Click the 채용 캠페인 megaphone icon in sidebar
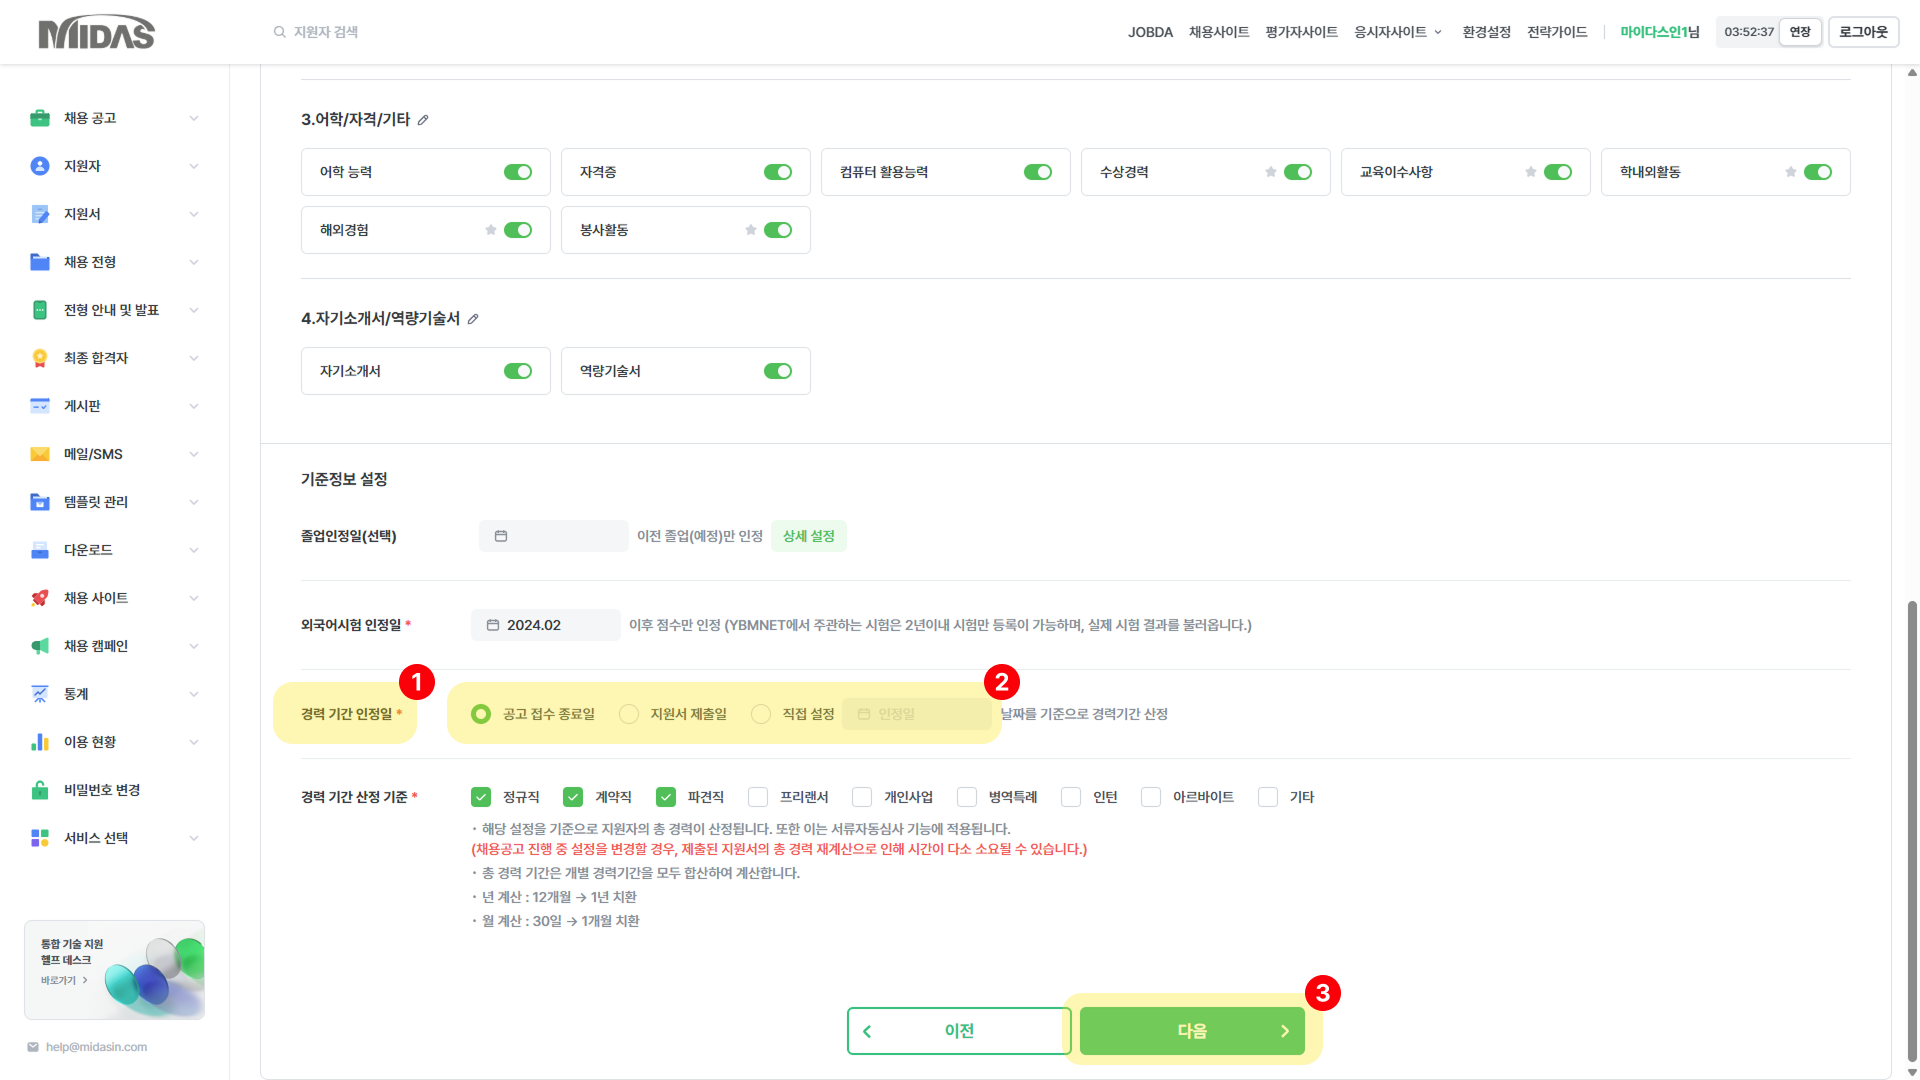Image resolution: width=1920 pixels, height=1080 pixels. click(40, 646)
